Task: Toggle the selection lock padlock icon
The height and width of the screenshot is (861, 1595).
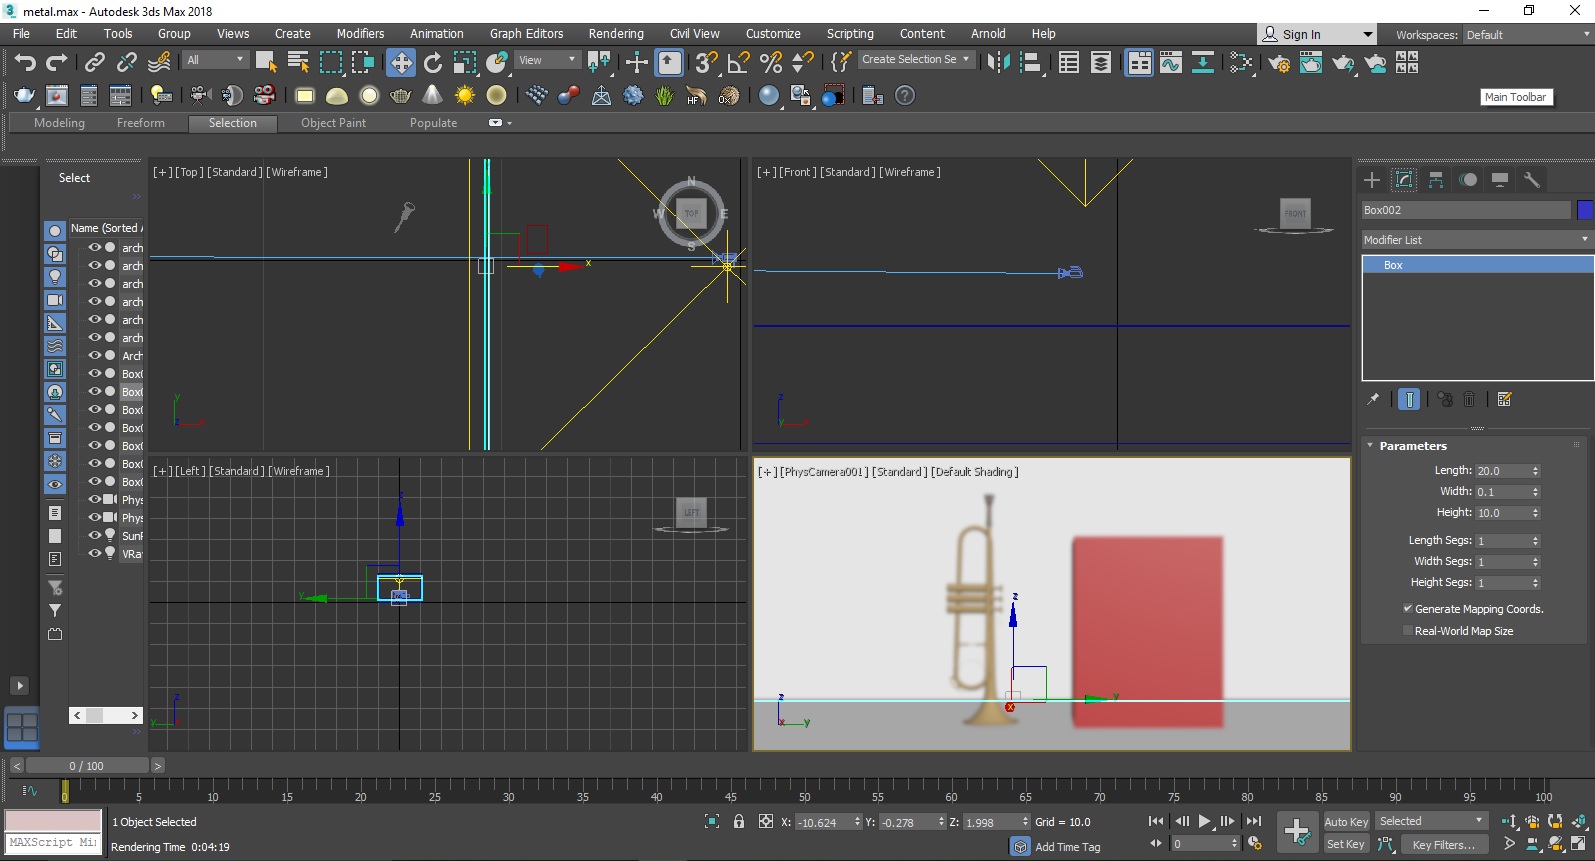Action: 739,822
